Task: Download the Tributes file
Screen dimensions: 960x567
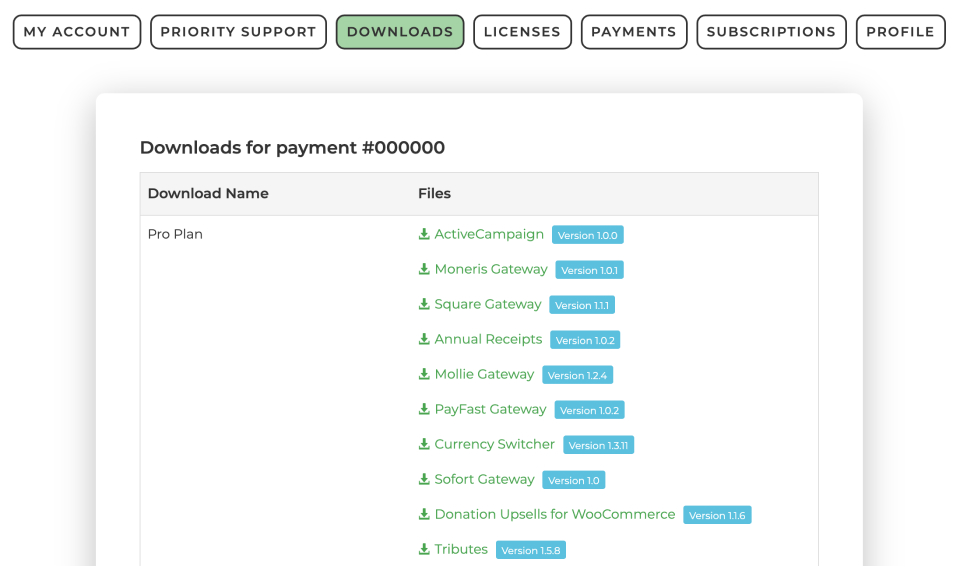Action: coord(460,549)
